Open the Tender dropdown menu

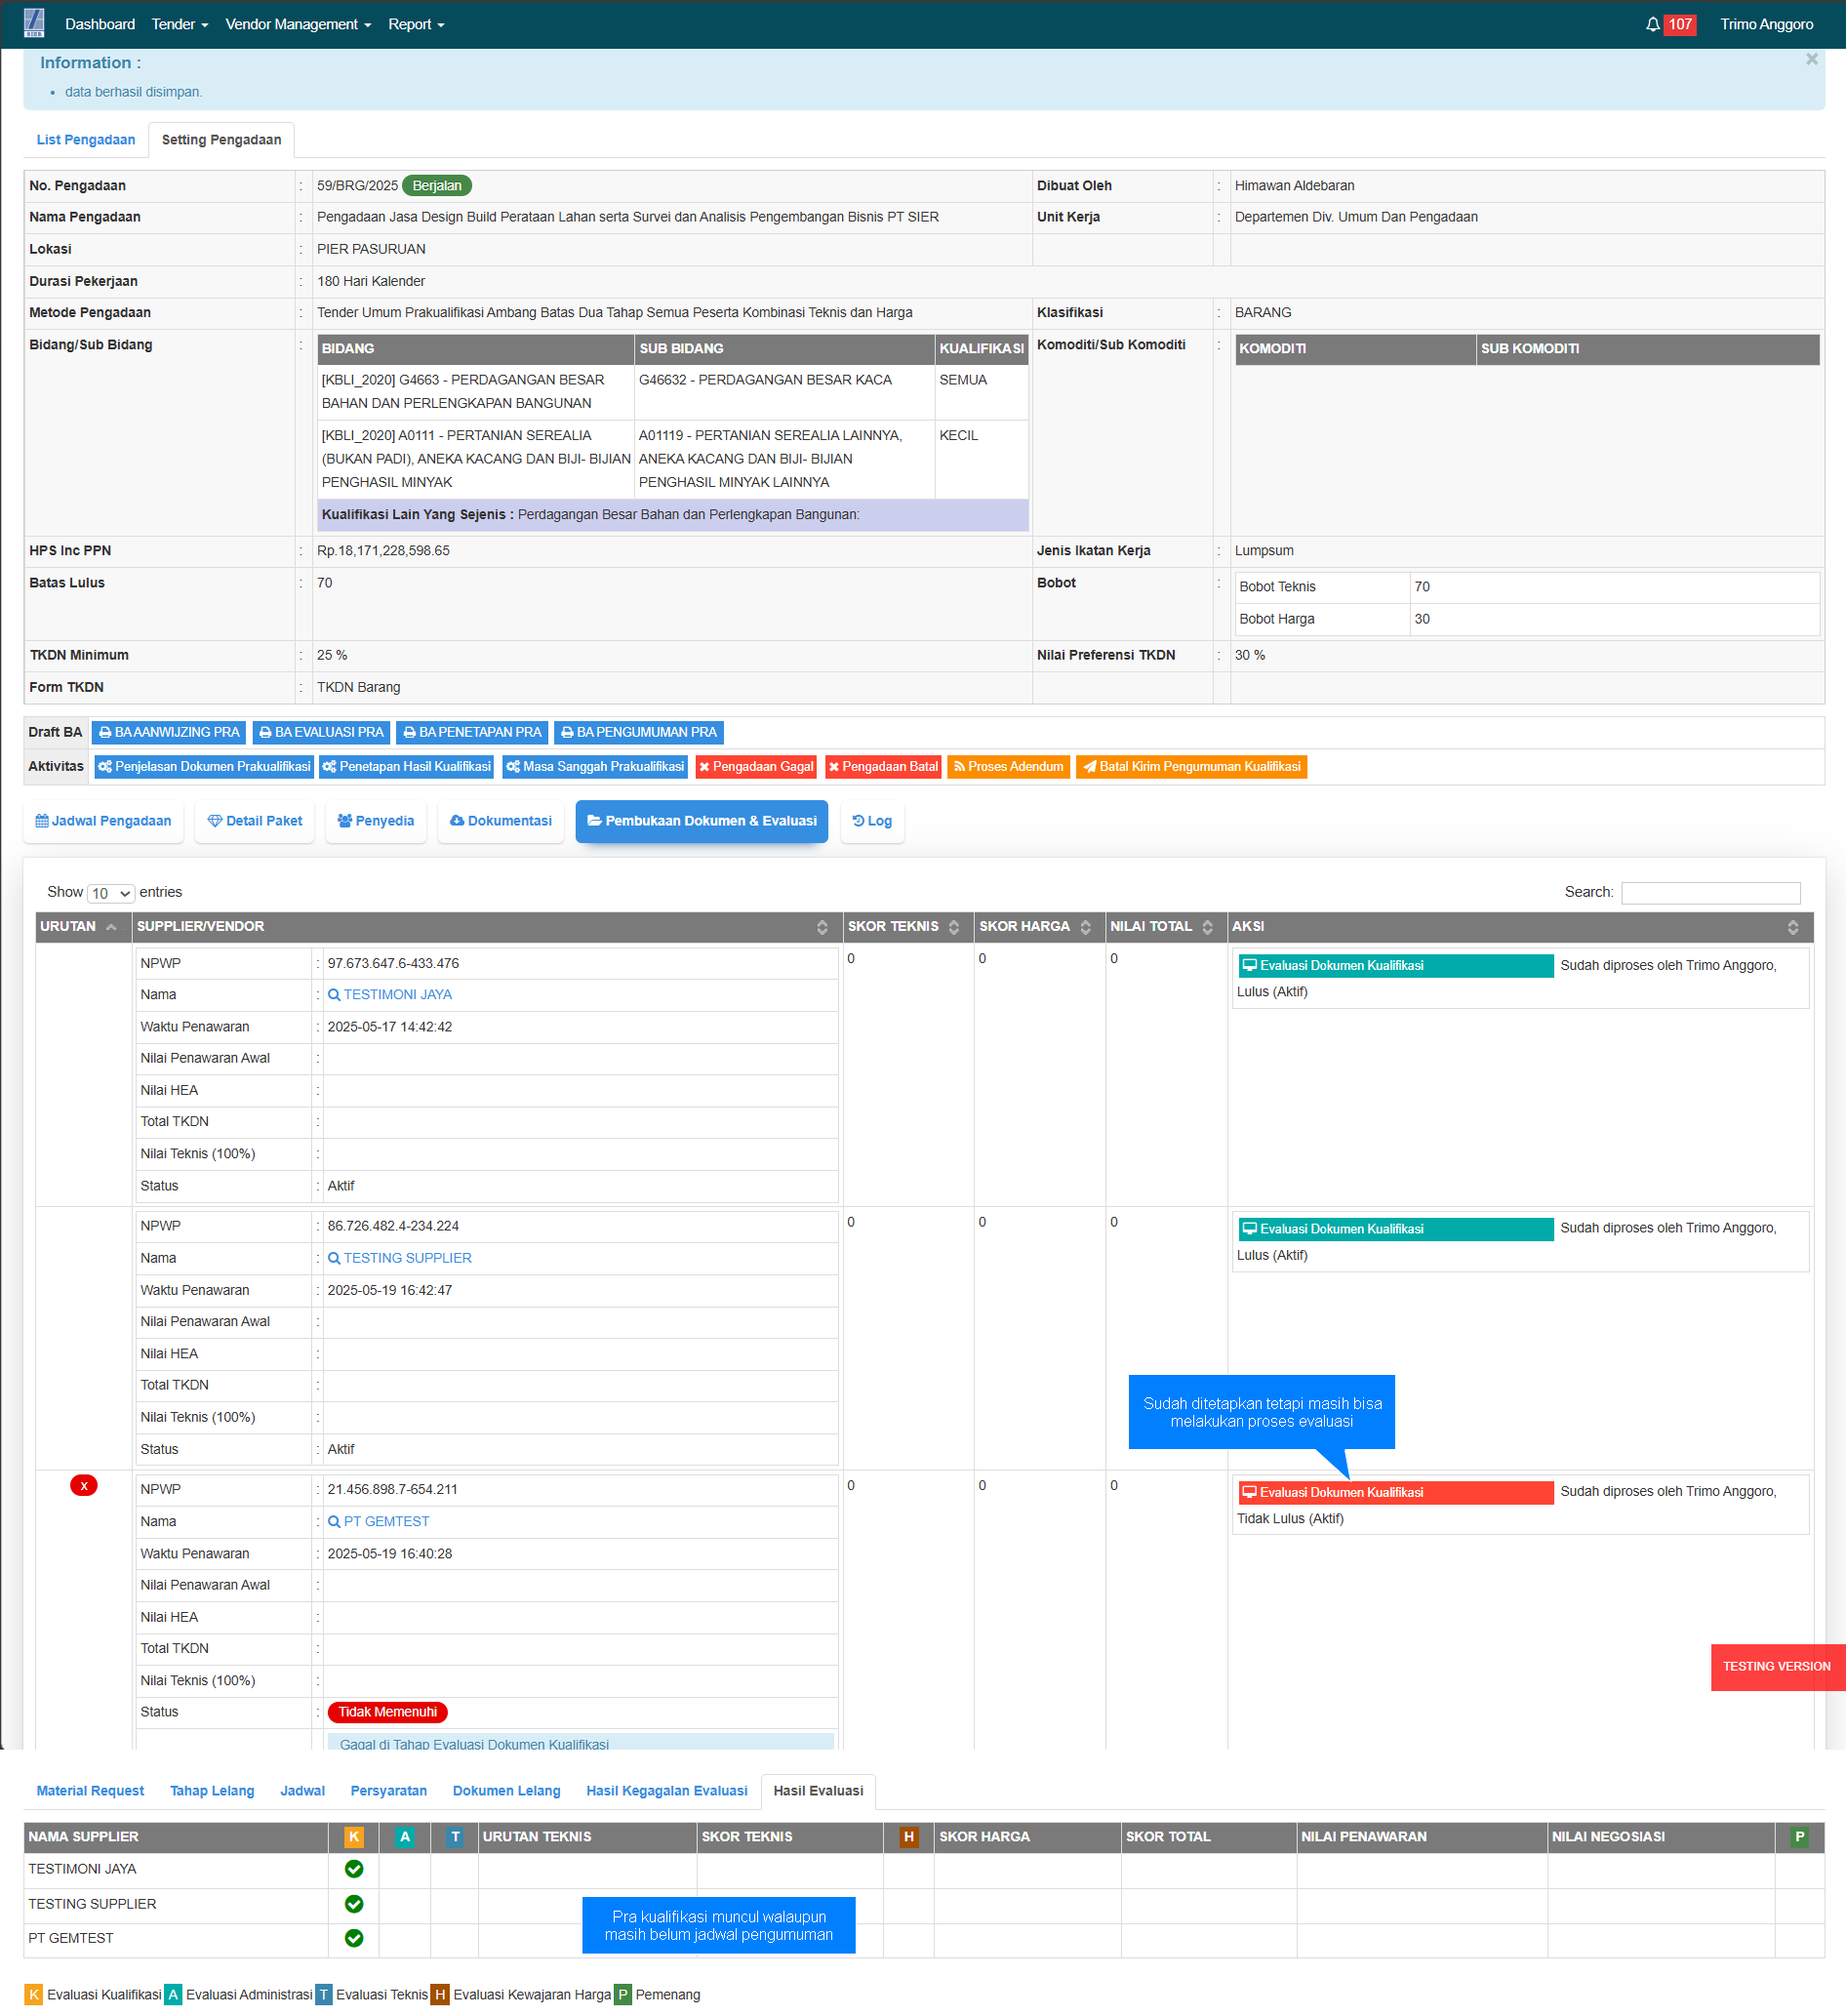(x=180, y=24)
